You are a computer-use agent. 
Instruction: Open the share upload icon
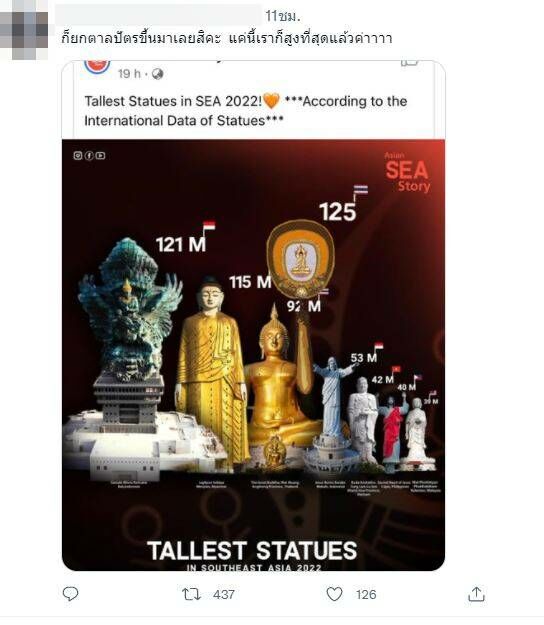(476, 594)
